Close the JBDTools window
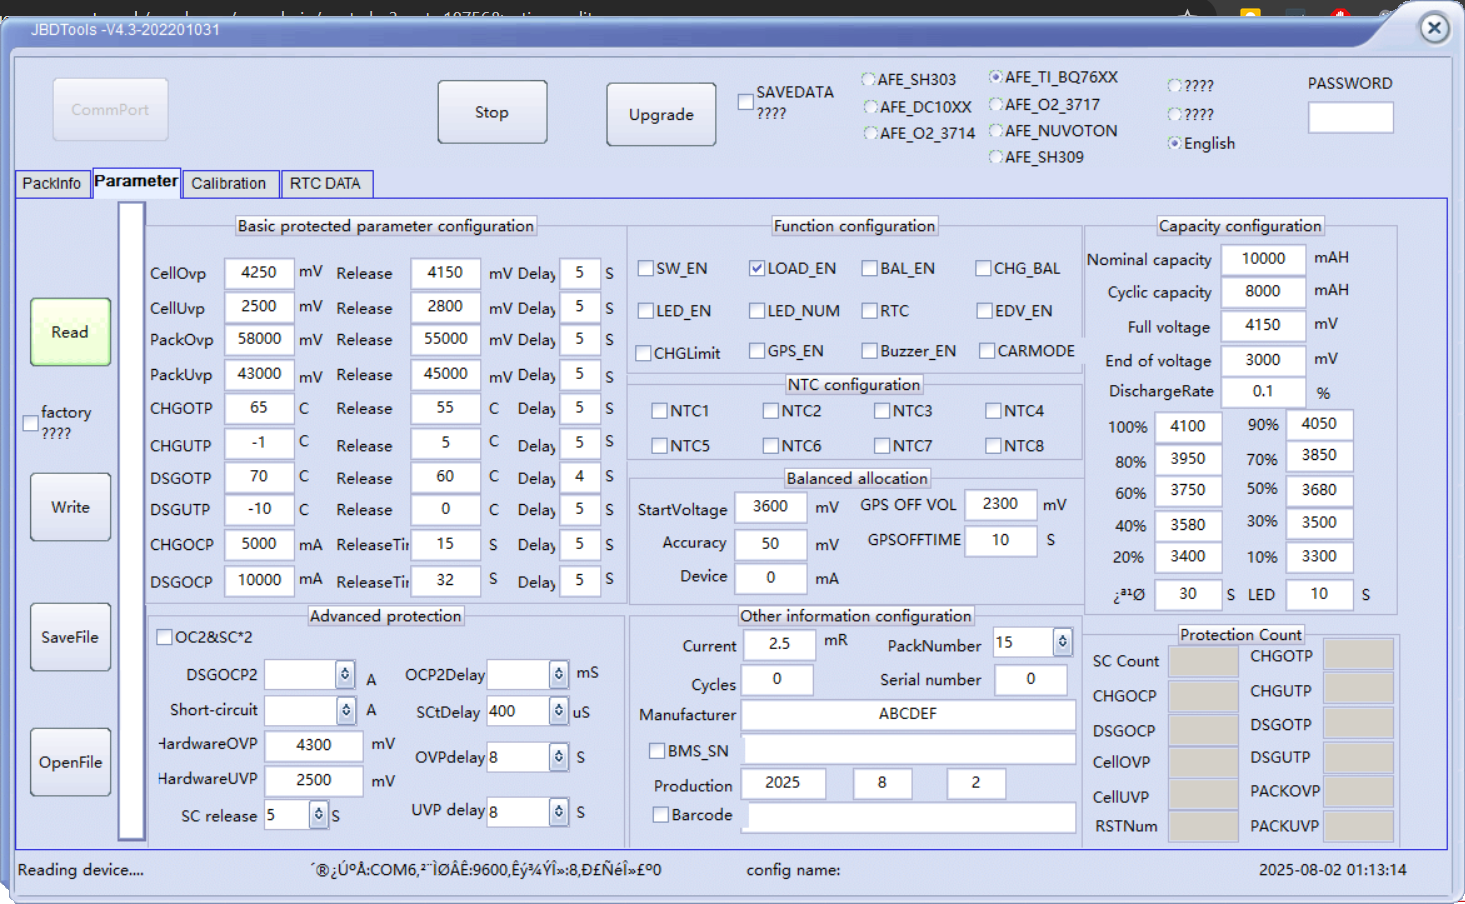The image size is (1465, 904). [1434, 28]
